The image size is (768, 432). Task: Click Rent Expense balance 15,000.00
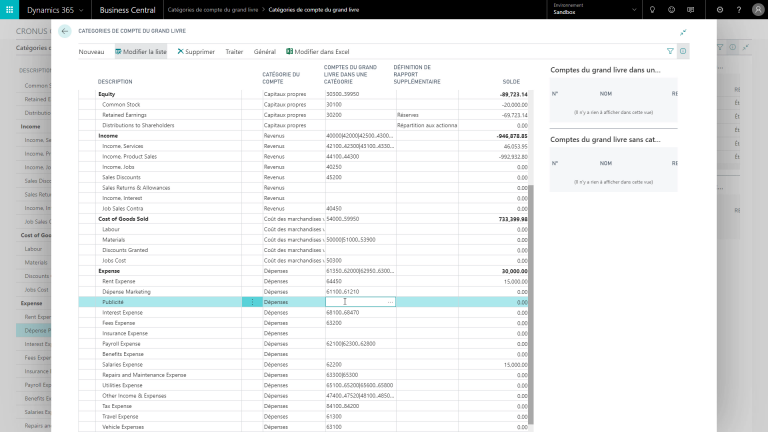pyautogui.click(x=515, y=282)
